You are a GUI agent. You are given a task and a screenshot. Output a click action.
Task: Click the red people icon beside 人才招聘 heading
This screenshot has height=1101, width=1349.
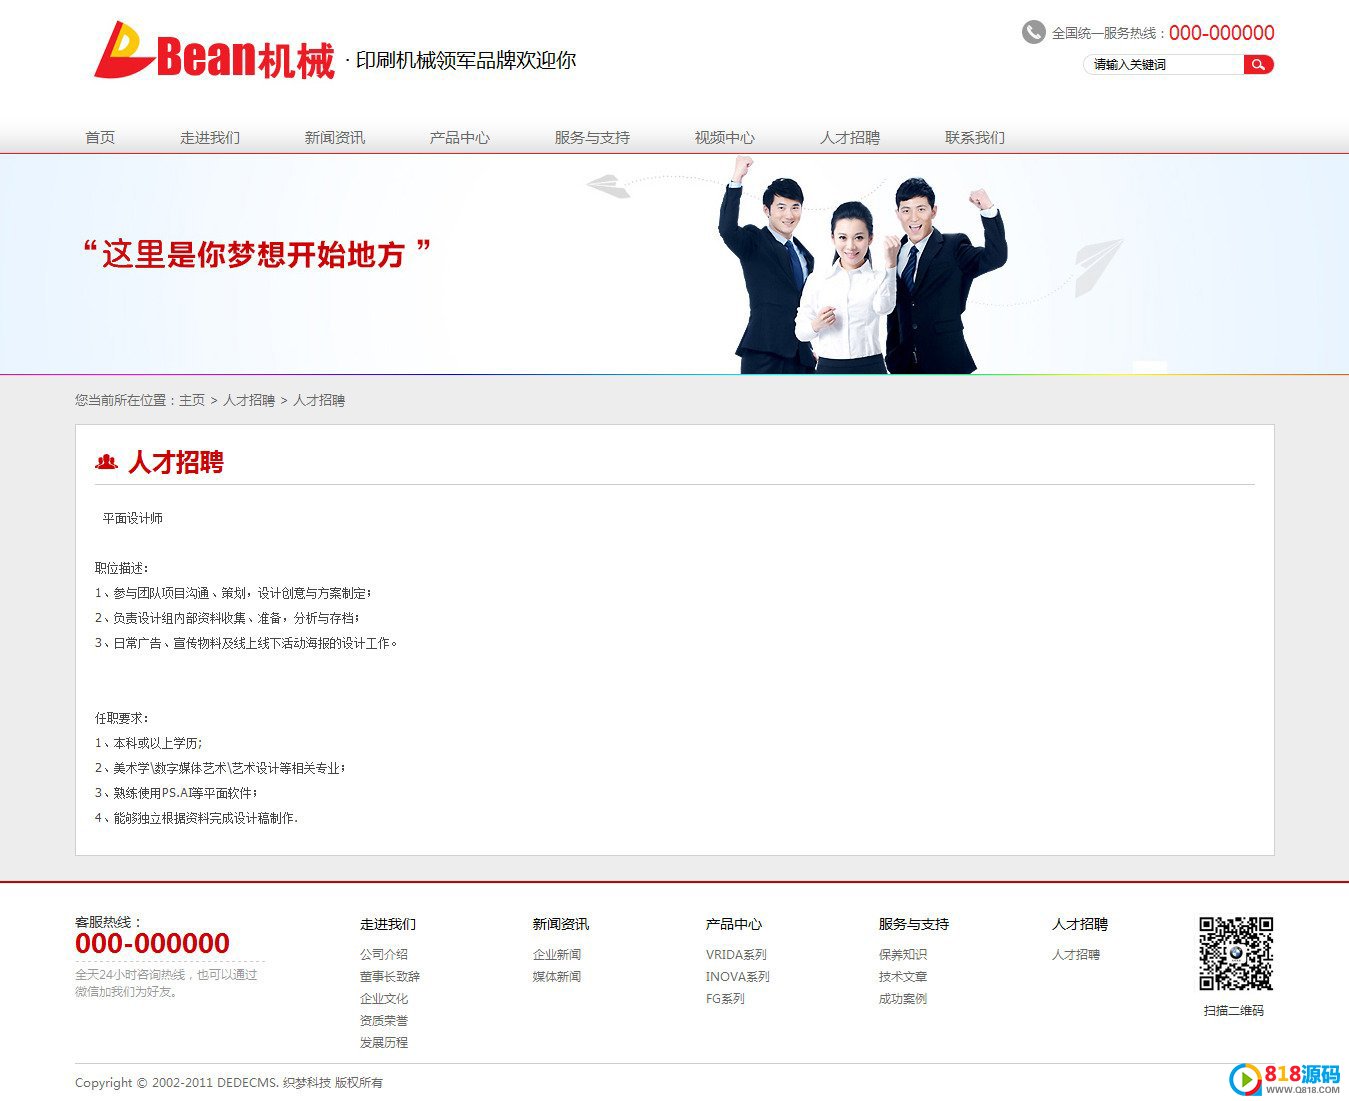click(106, 462)
